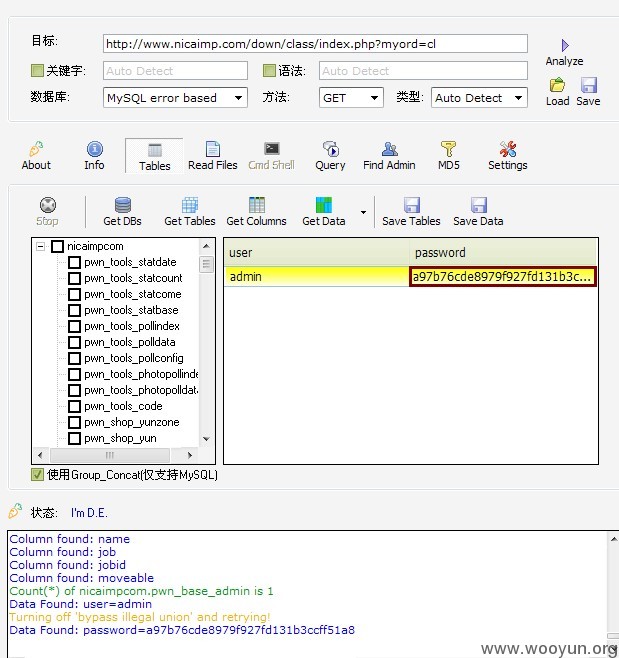
Task: Check pwn_tools_polldata table checkbox
Action: (x=74, y=342)
